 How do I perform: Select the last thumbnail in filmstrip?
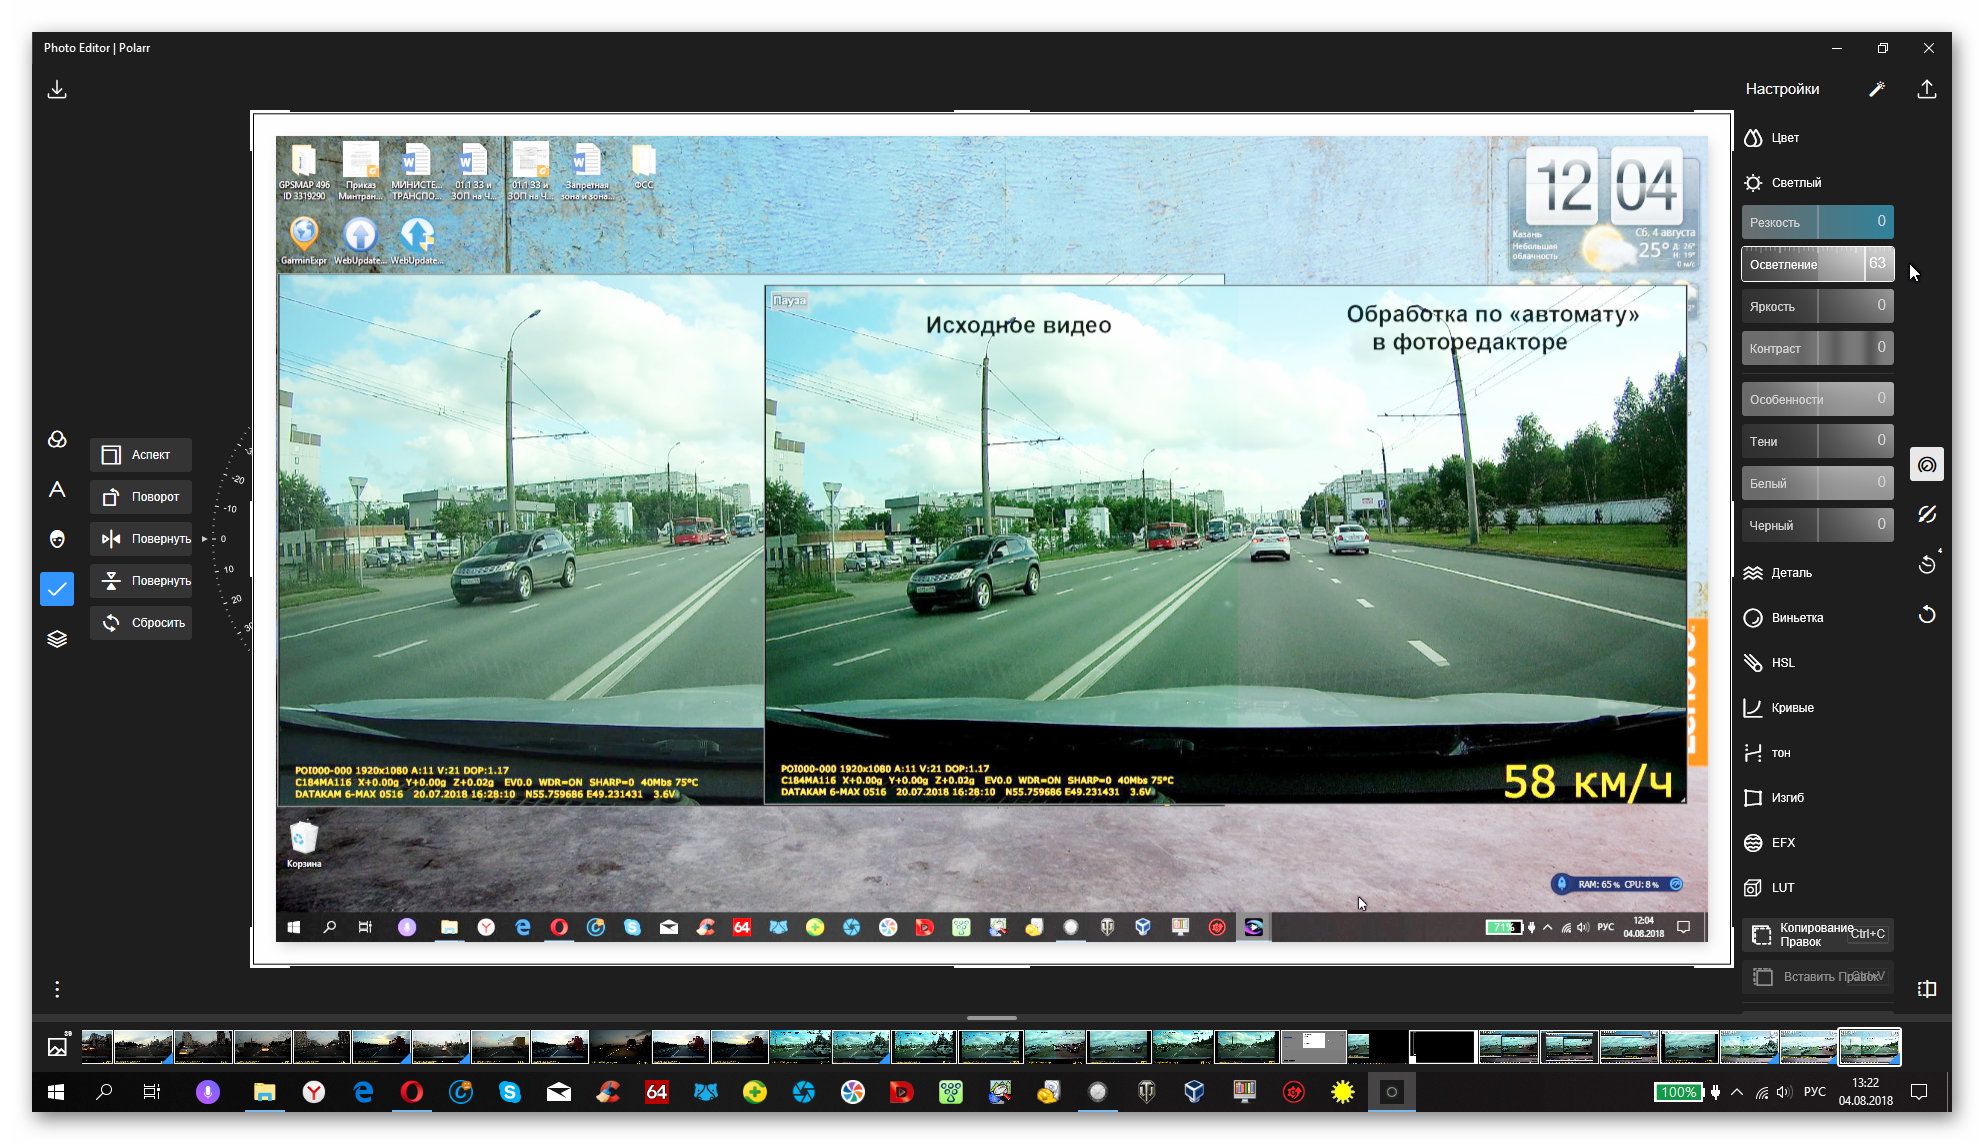coord(1869,1047)
